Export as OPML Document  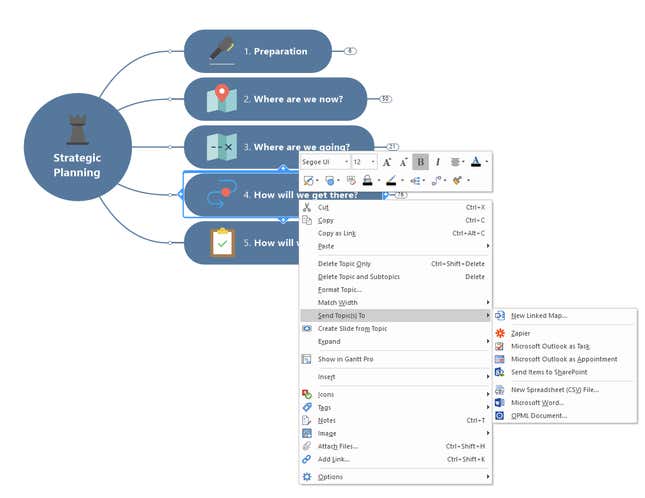click(x=565, y=415)
